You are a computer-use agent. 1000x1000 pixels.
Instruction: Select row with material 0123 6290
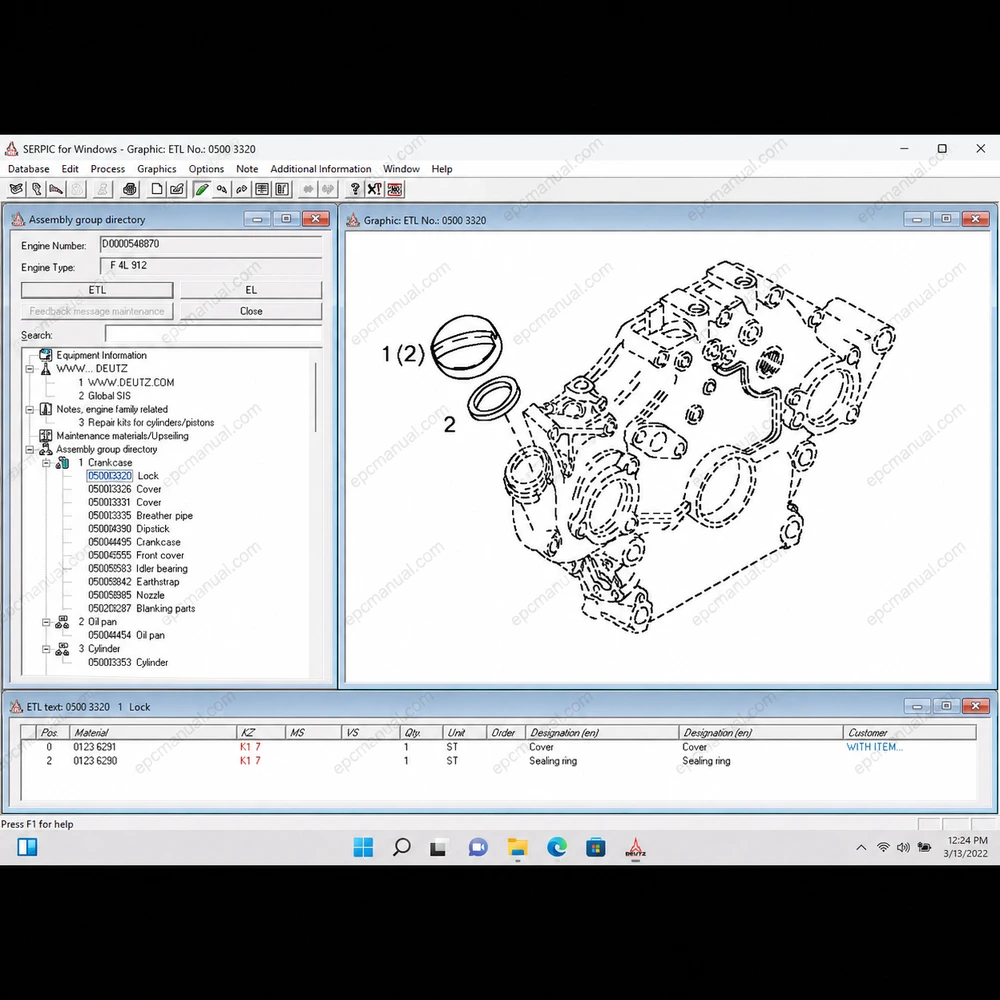(497, 761)
